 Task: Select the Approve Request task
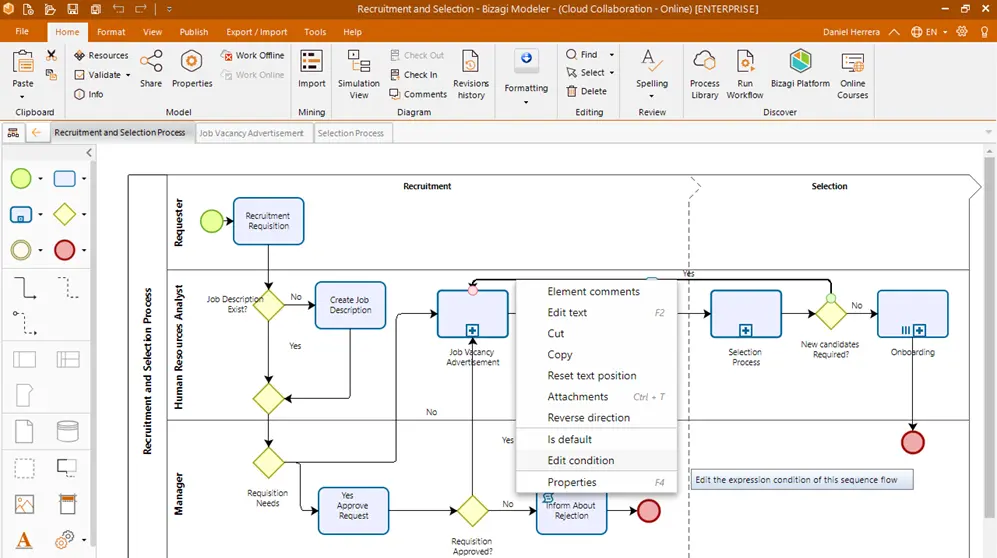[354, 510]
